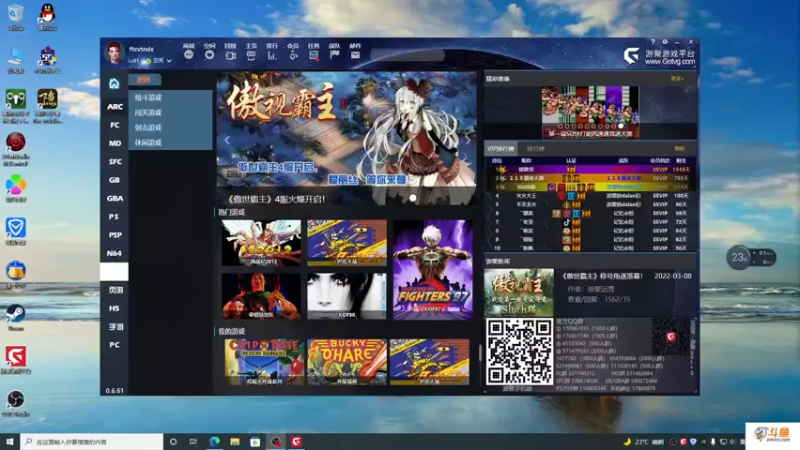Select the PSP platform in the sidebar

[x=115, y=235]
